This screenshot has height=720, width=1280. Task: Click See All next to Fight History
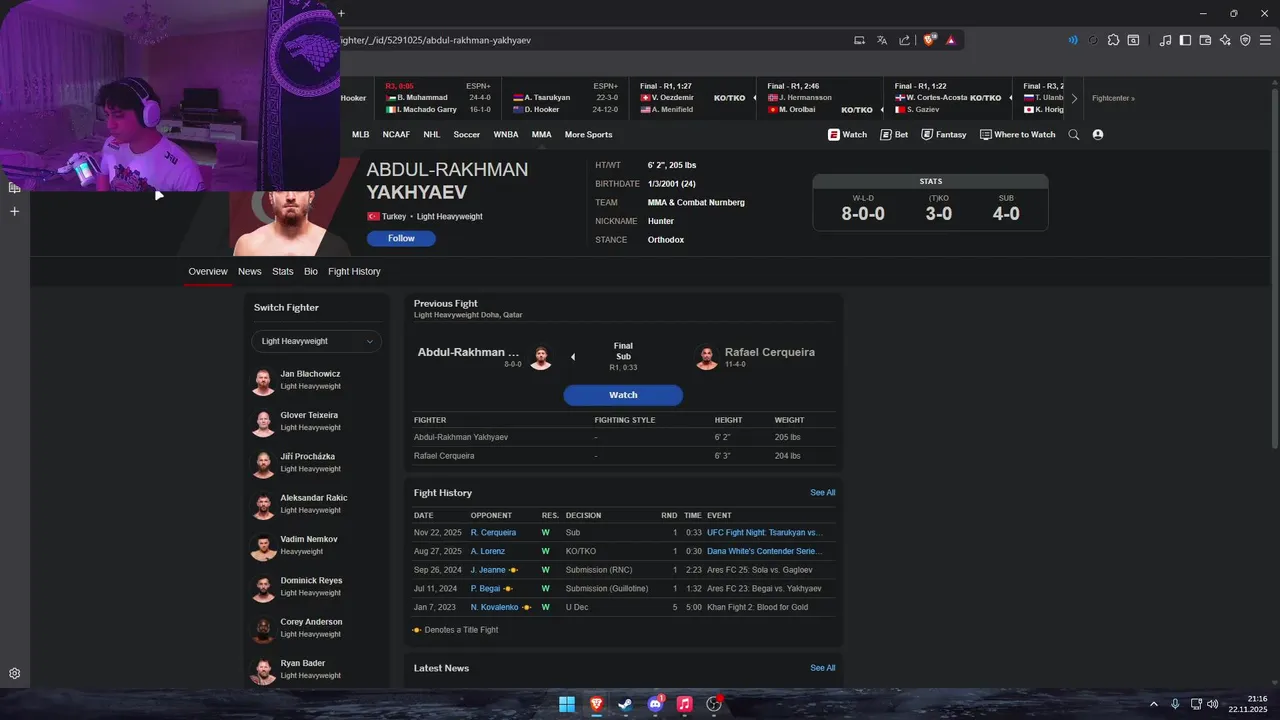822,493
